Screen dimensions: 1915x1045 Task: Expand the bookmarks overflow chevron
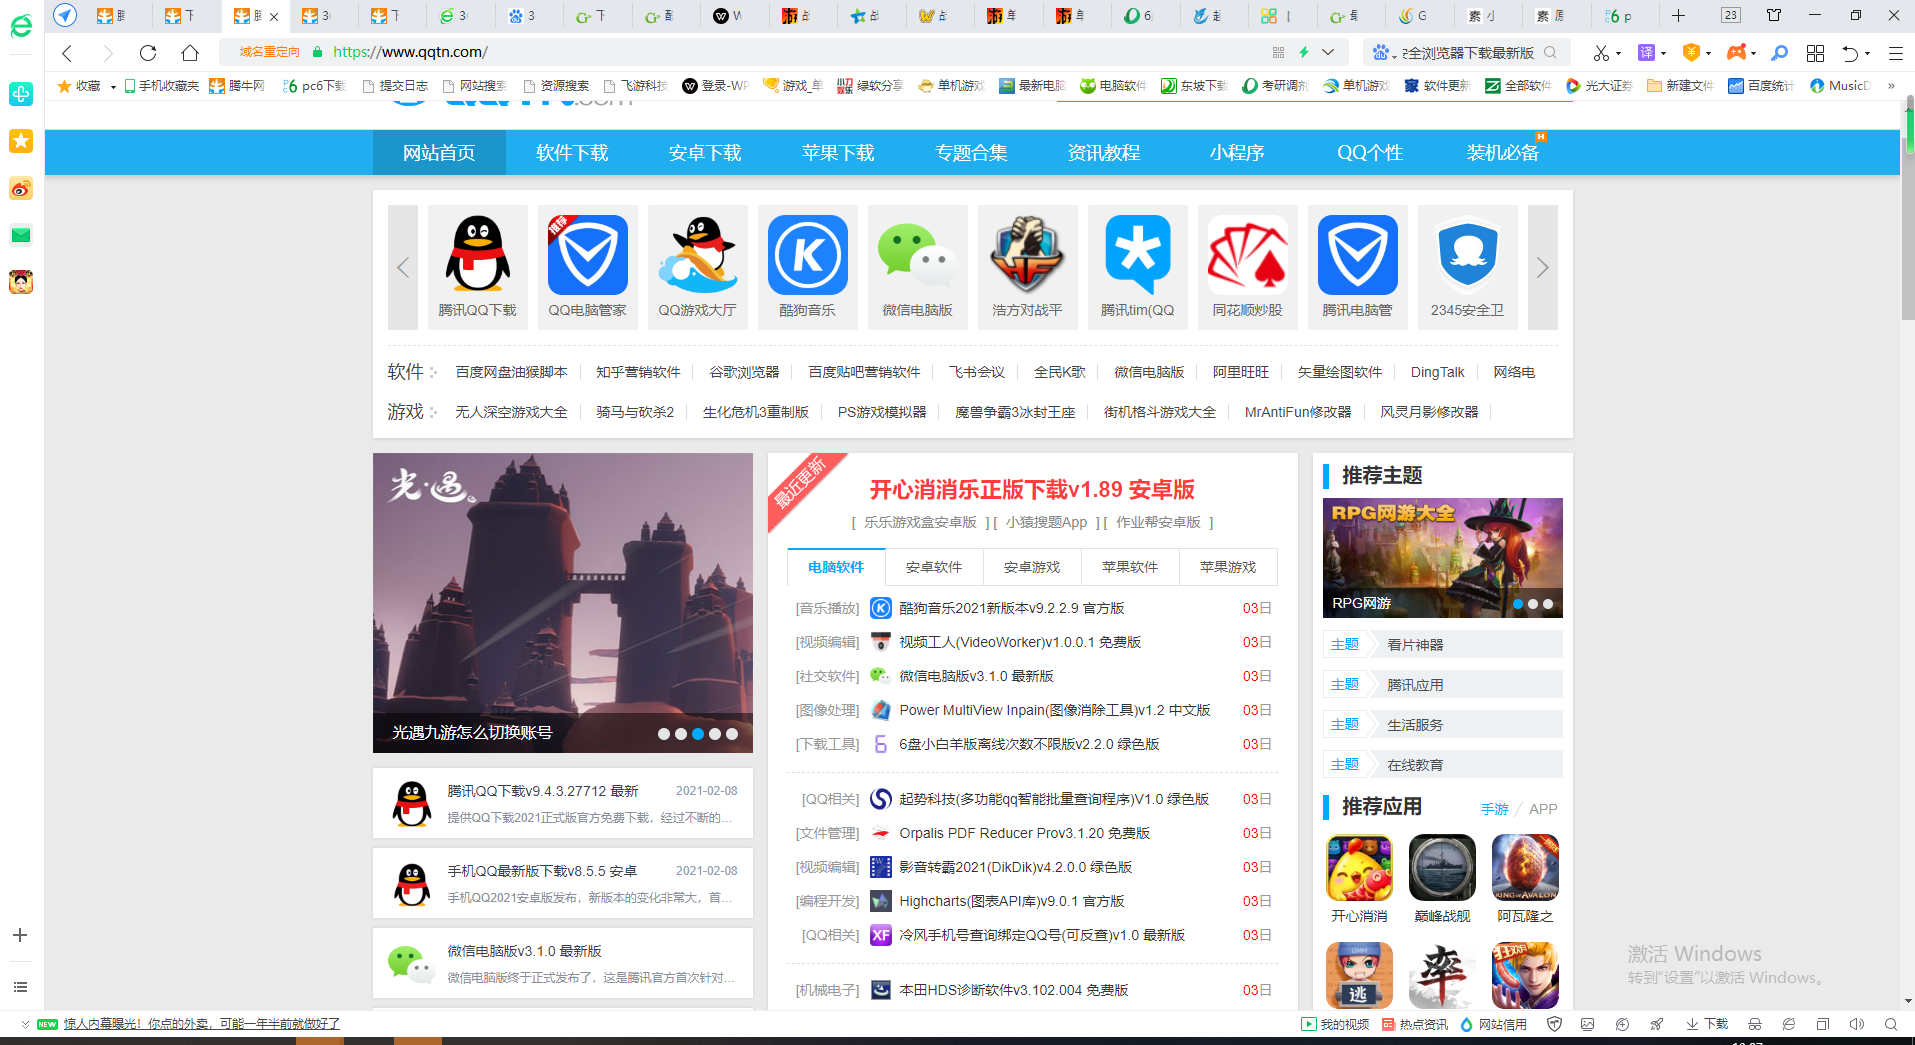[x=1891, y=86]
